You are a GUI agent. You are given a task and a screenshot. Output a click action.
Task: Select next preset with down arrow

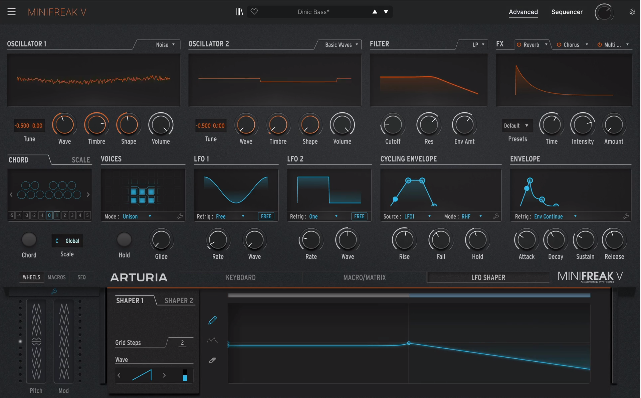pos(385,12)
